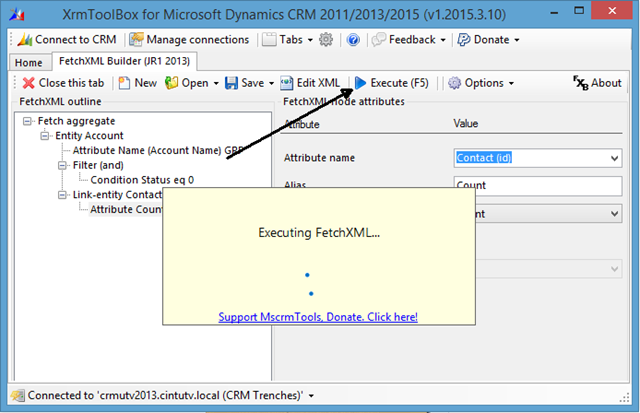Select the Attribute Count tree node
The height and width of the screenshot is (413, 640).
[x=126, y=209]
